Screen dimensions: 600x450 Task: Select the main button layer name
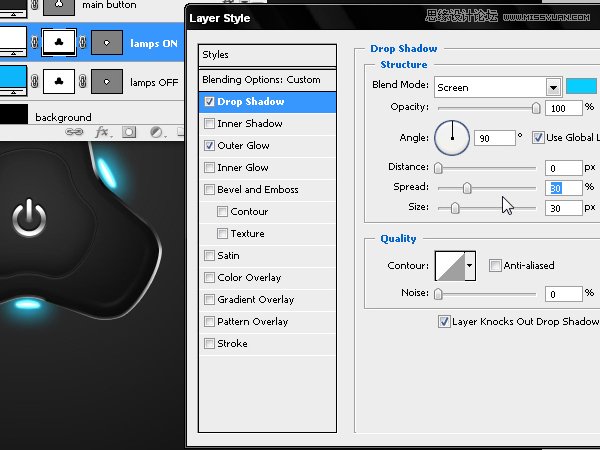point(109,5)
